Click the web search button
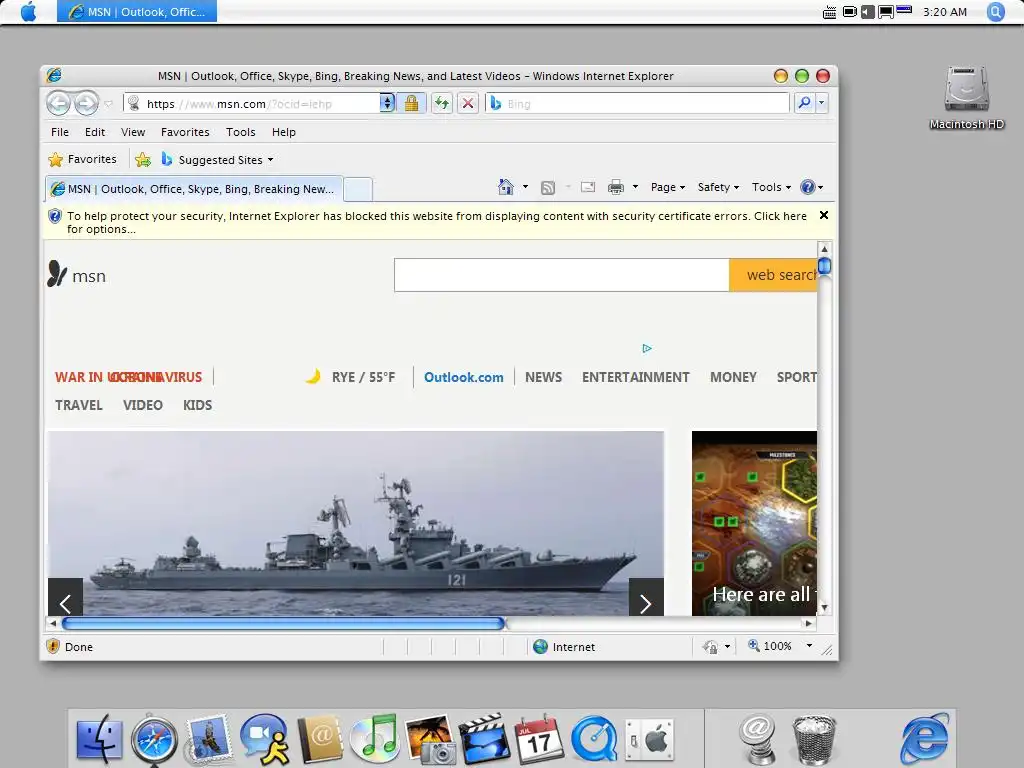The width and height of the screenshot is (1024, 768). pos(773,275)
